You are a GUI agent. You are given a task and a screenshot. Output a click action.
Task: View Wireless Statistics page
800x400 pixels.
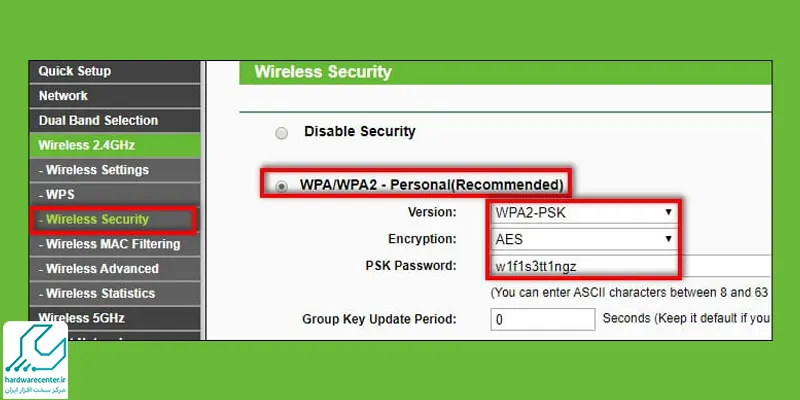[x=100, y=293]
